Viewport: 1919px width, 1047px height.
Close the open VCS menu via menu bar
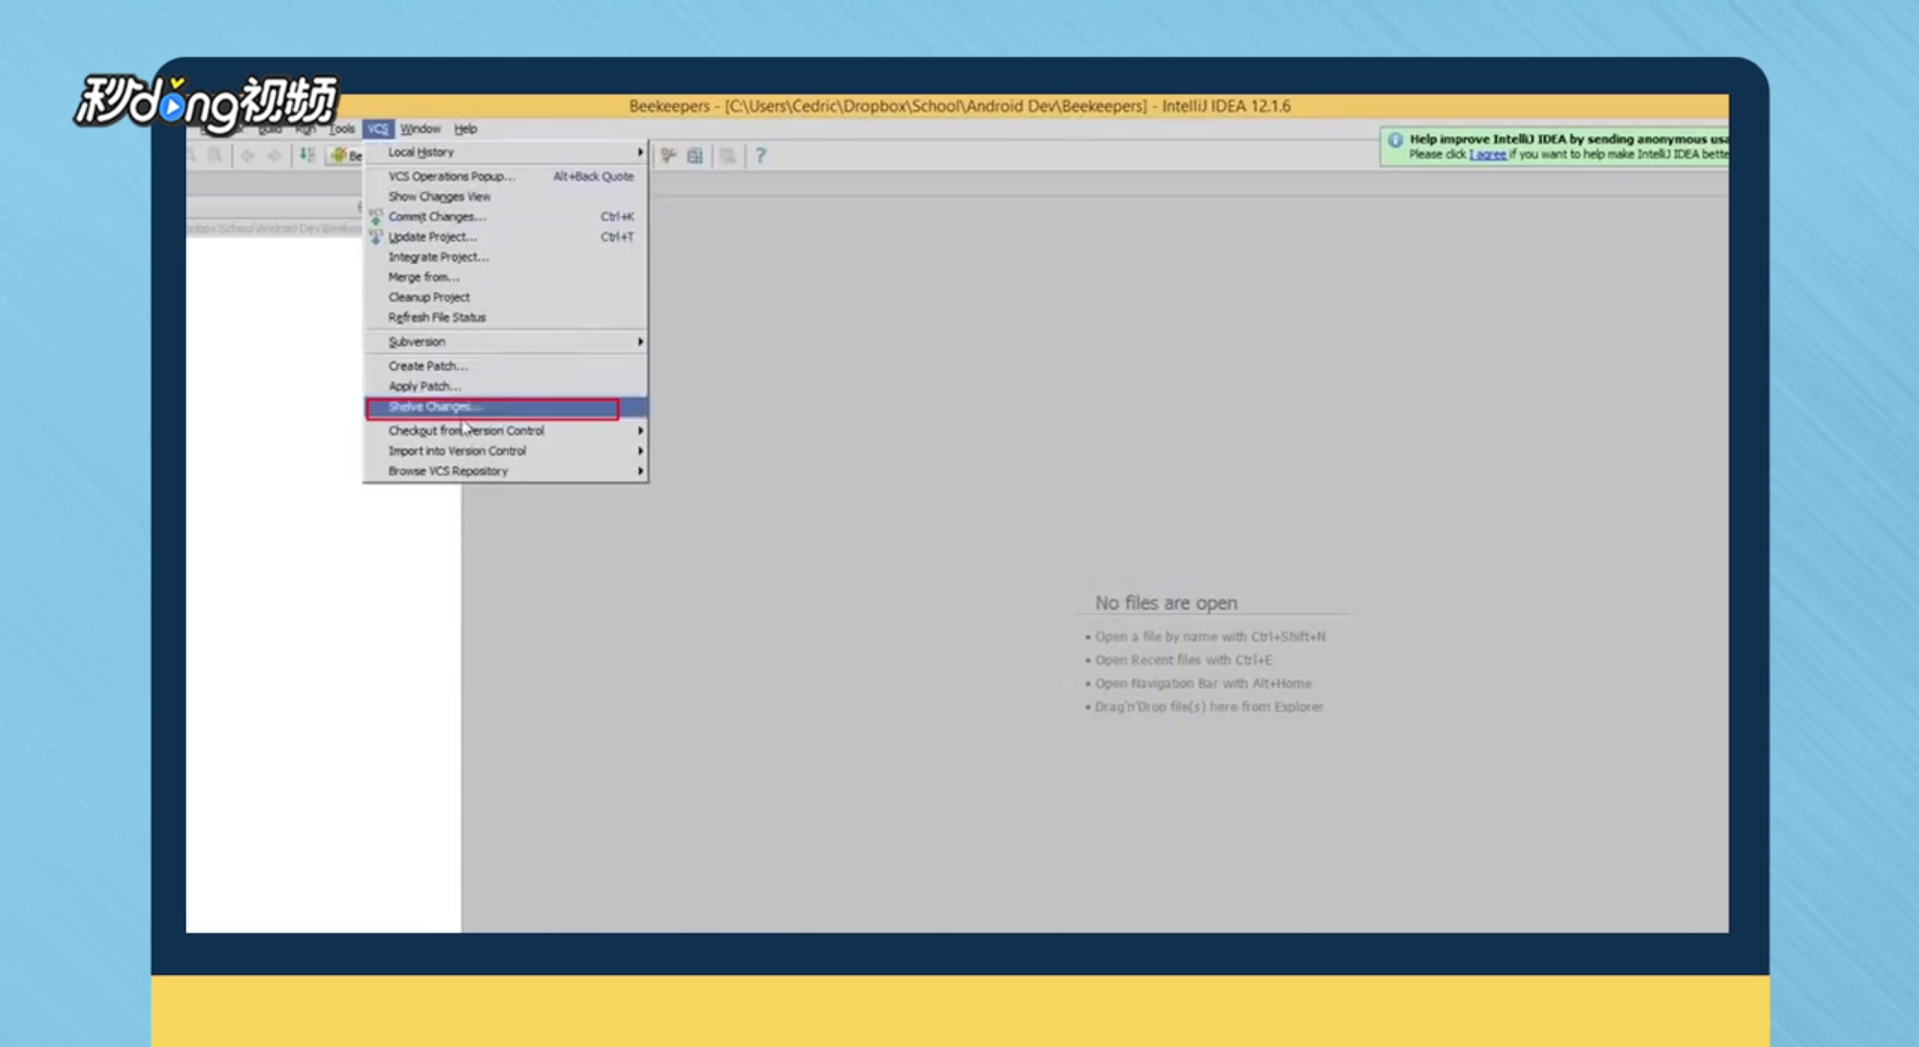click(x=378, y=129)
